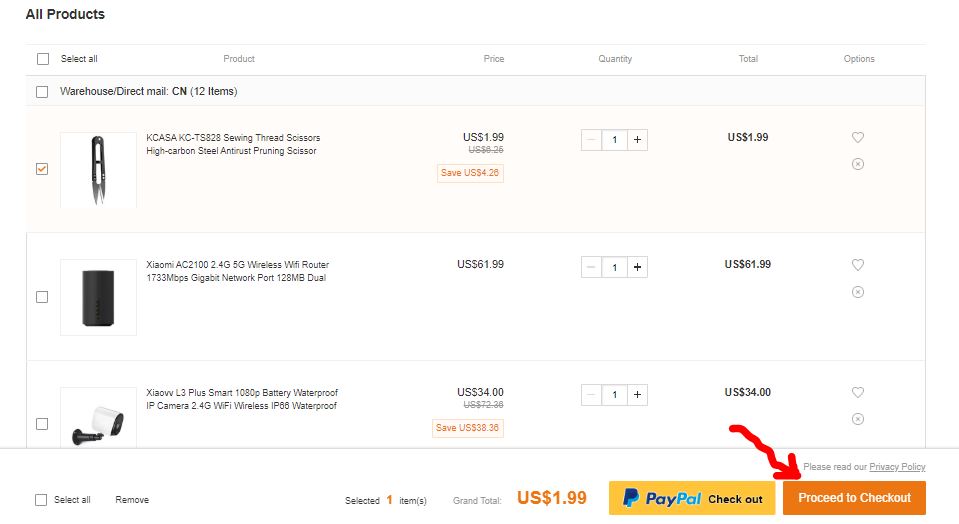Screen dimensions: 959x524
Task: Select the Xiaomi AC2100 router checkbox
Action: (42, 297)
